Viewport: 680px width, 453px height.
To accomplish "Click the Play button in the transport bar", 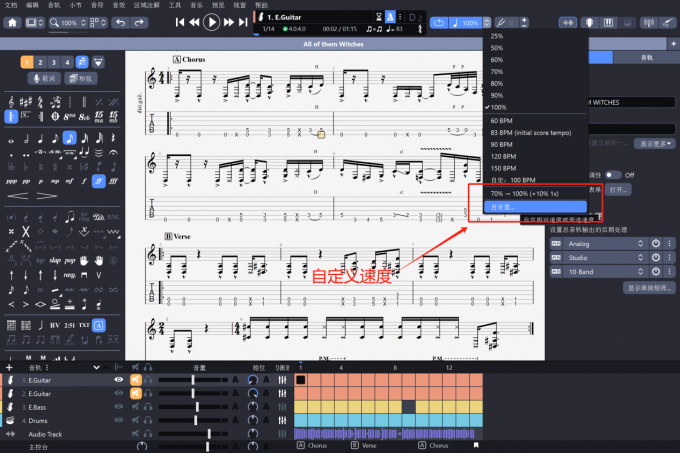I will 212,22.
